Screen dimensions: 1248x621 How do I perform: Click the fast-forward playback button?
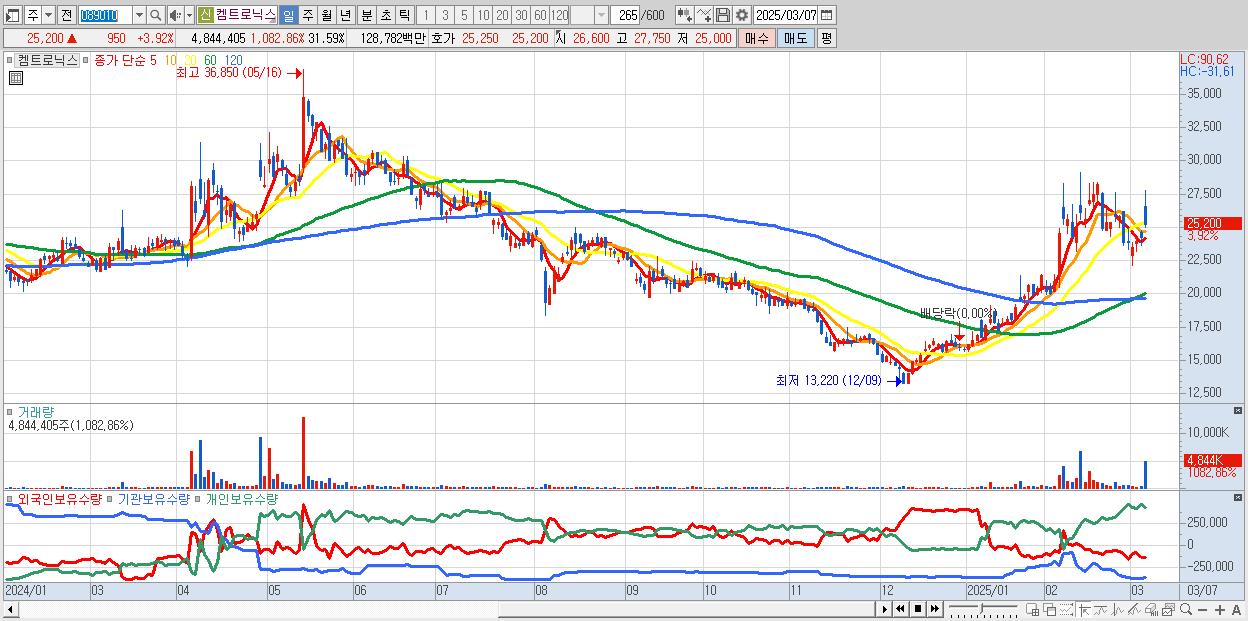coord(935,608)
